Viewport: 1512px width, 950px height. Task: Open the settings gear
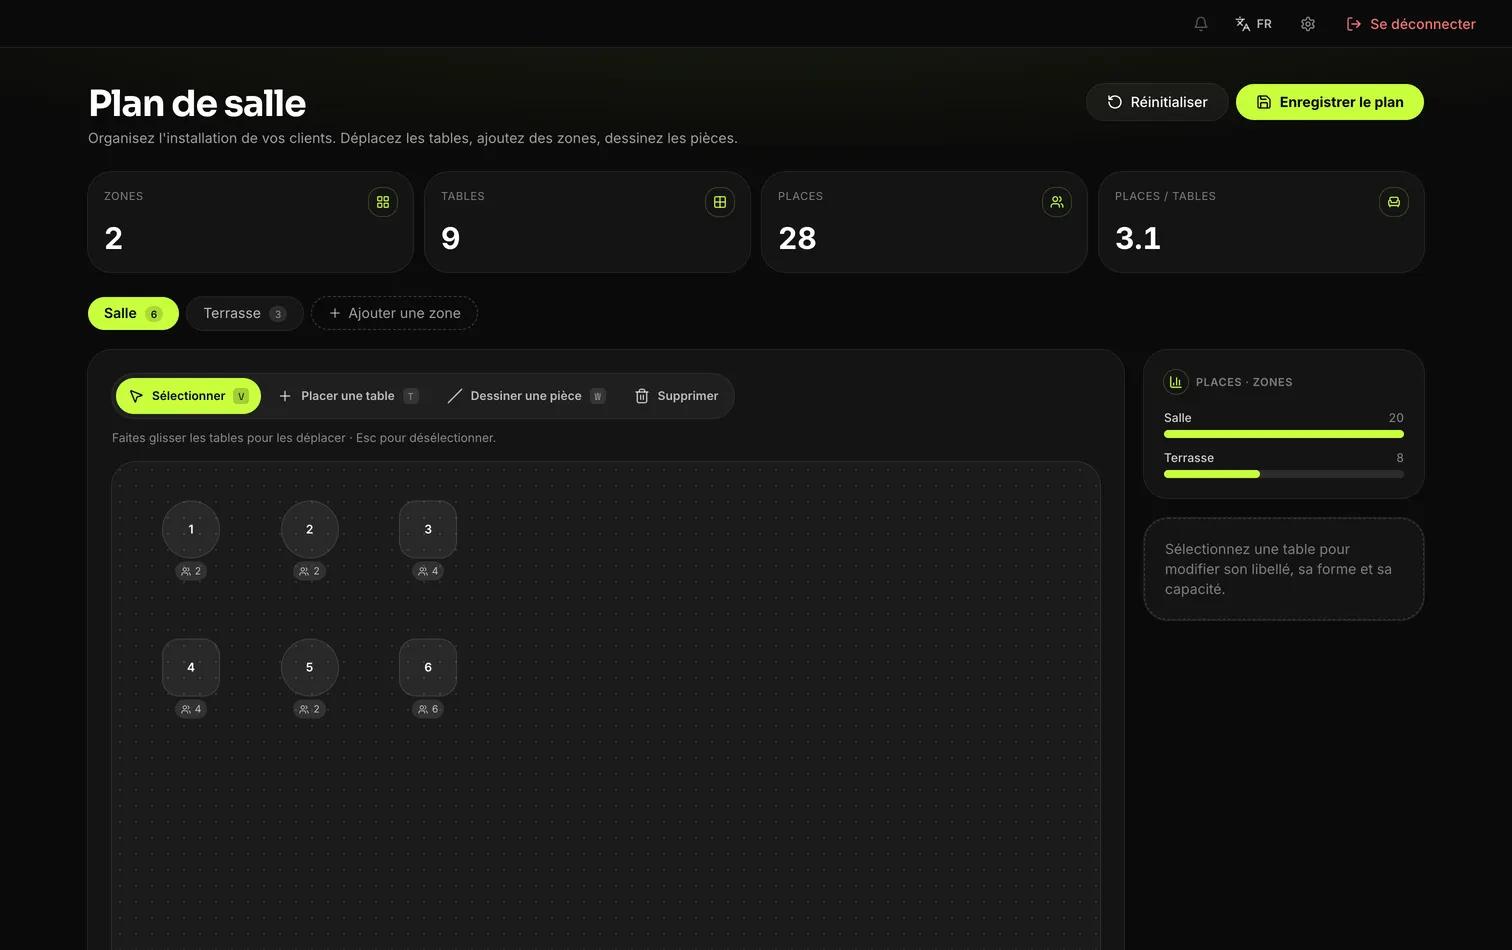pyautogui.click(x=1308, y=24)
